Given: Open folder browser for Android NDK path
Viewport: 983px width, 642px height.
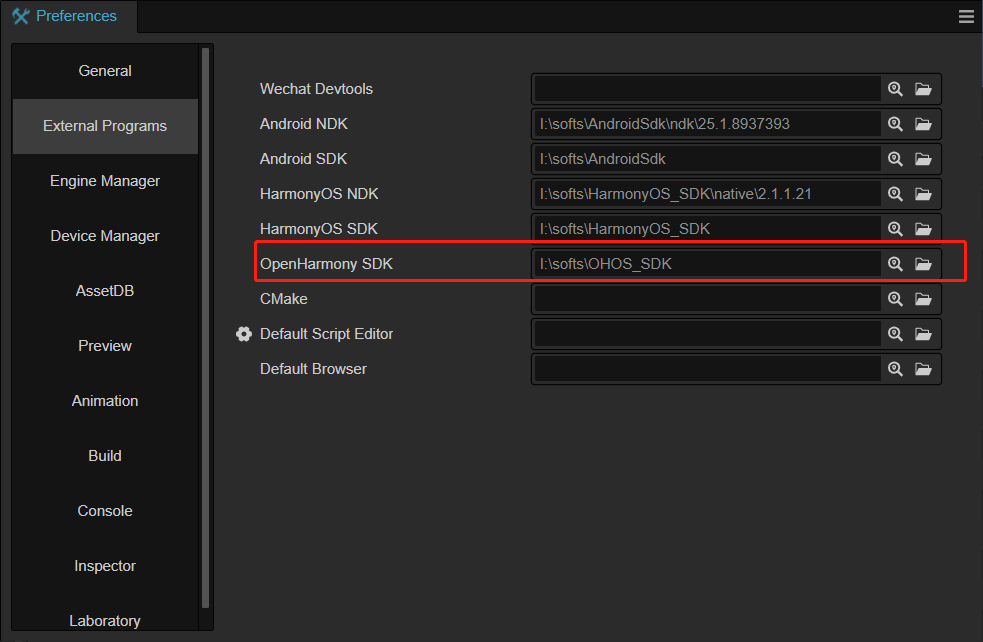Looking at the screenshot, I should click(923, 124).
